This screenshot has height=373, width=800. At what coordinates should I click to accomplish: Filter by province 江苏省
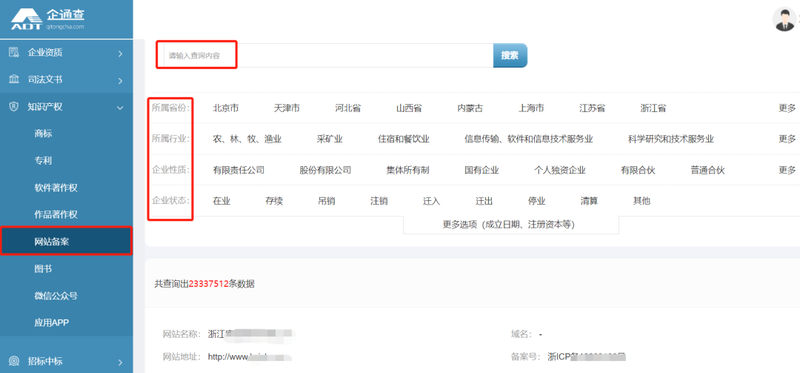592,108
